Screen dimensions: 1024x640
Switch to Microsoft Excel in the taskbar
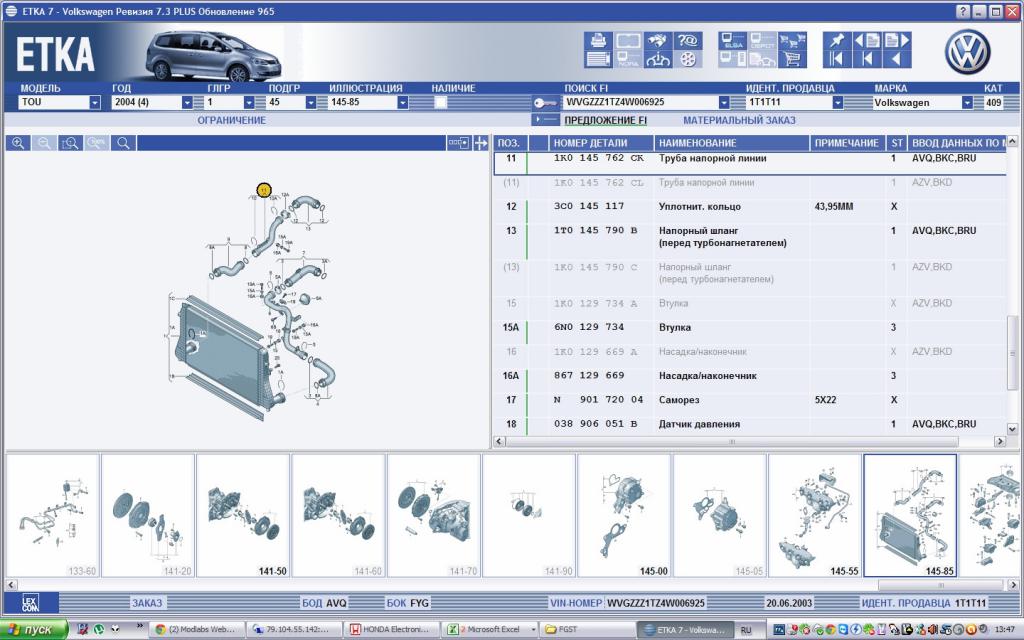click(x=490, y=630)
